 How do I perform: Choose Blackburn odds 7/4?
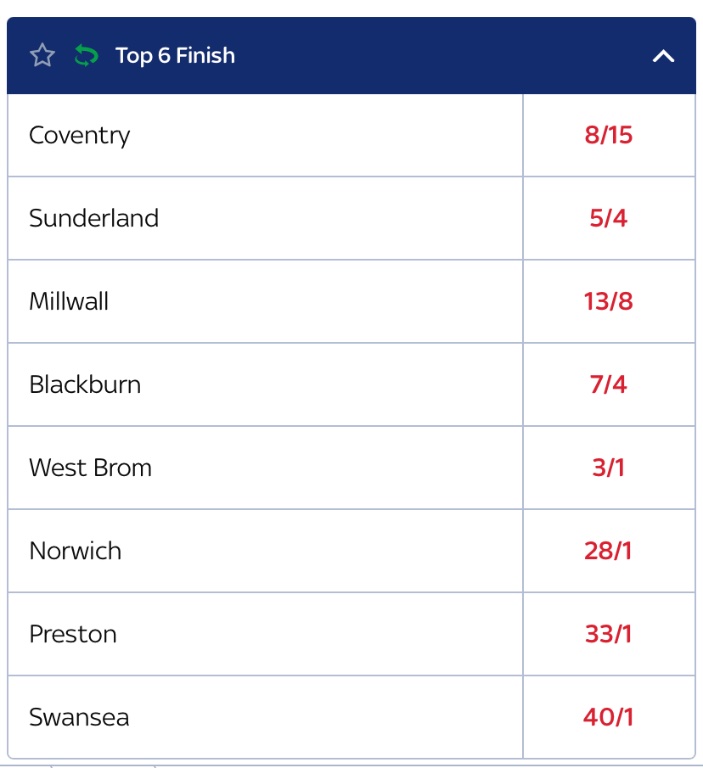coord(608,384)
